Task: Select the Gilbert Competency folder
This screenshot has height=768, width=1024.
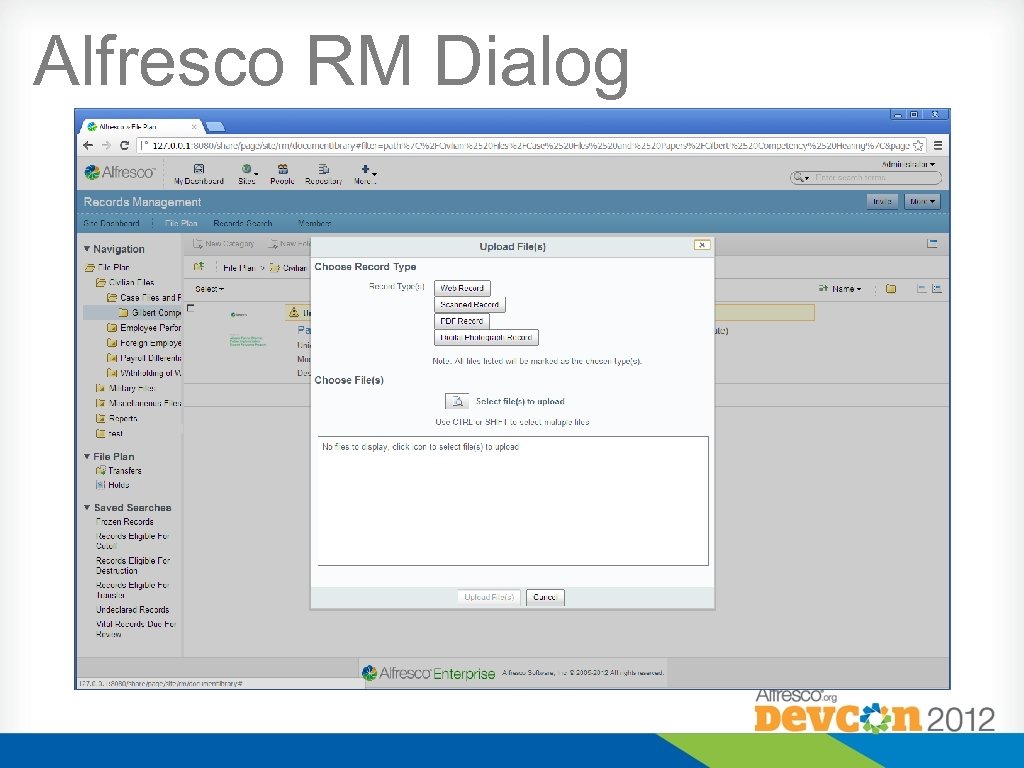Action: [150, 312]
